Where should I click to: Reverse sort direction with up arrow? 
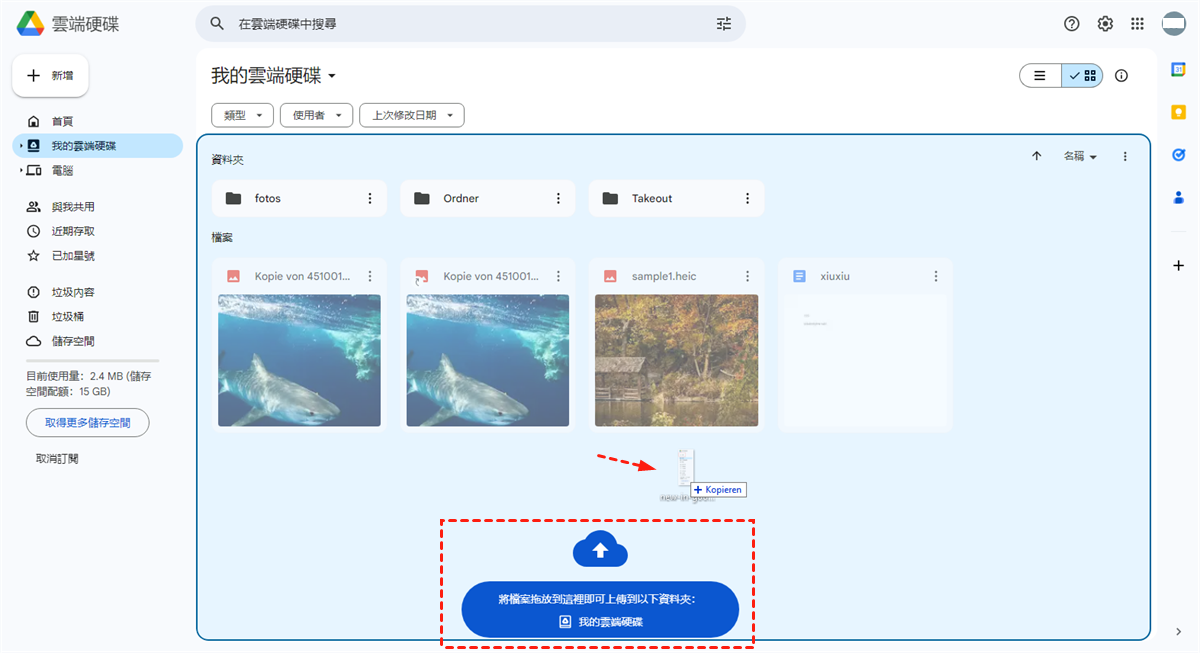click(x=1037, y=156)
